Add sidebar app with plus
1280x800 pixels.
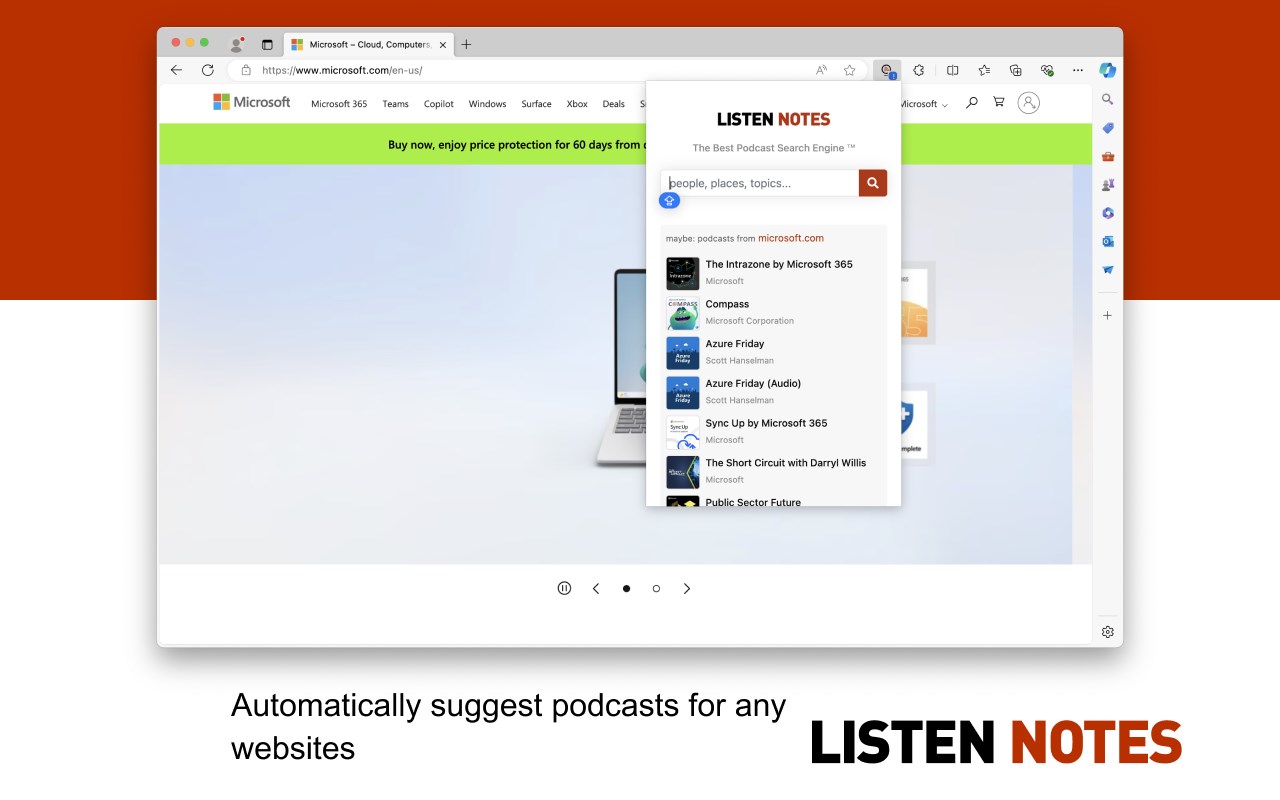(x=1107, y=315)
